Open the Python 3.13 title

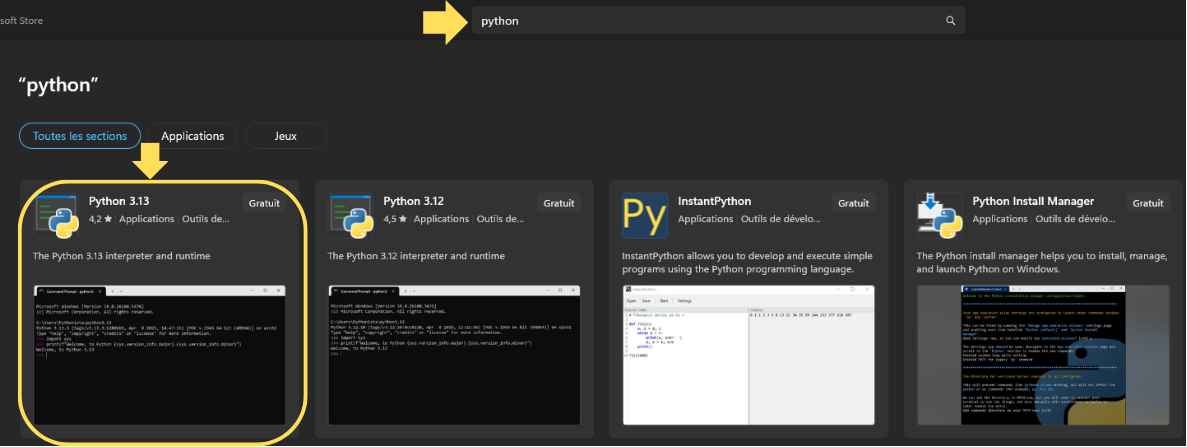119,202
